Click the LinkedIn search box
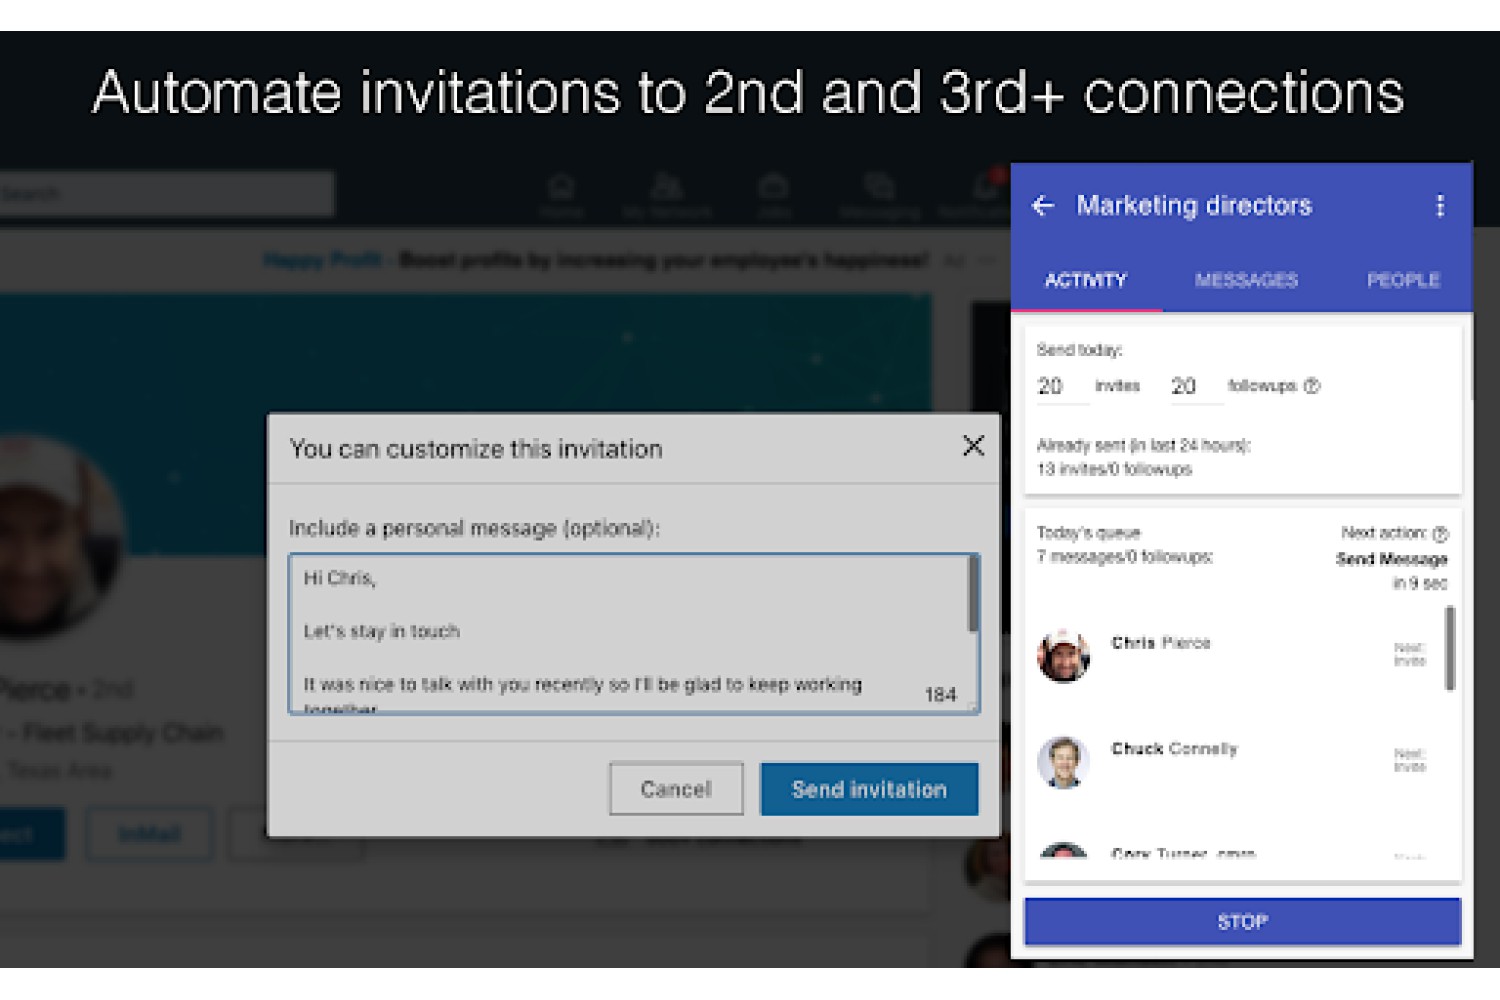 tap(165, 194)
